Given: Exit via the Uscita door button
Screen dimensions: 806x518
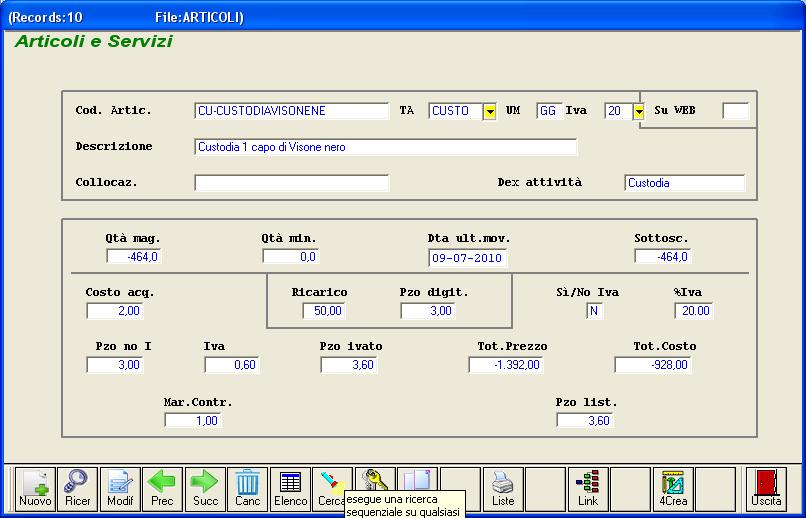Looking at the screenshot, I should click(x=767, y=489).
